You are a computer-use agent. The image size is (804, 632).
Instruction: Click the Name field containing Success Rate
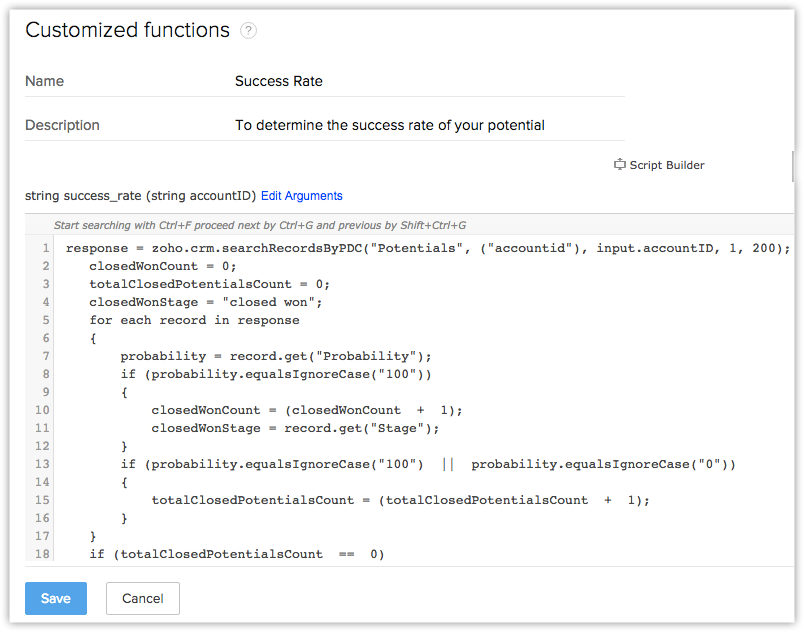279,81
